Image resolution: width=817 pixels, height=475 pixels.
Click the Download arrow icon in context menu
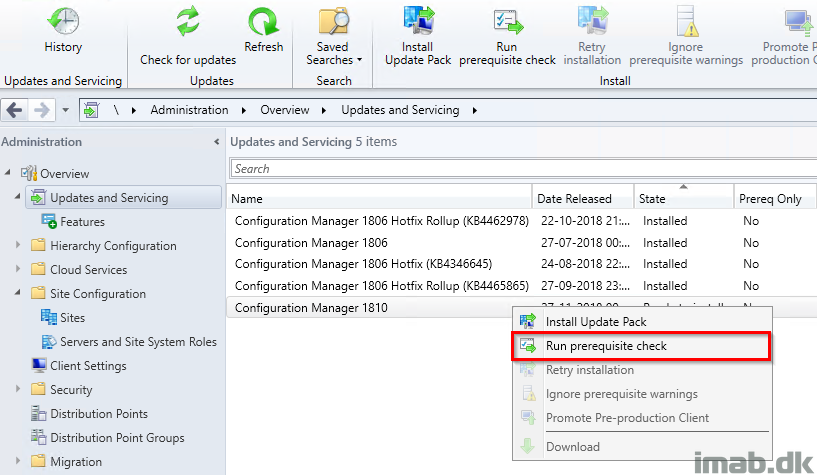click(x=528, y=446)
